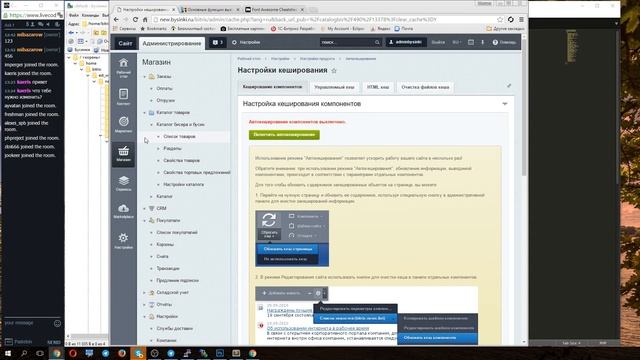Expand the Отчеты tree node

point(144,305)
